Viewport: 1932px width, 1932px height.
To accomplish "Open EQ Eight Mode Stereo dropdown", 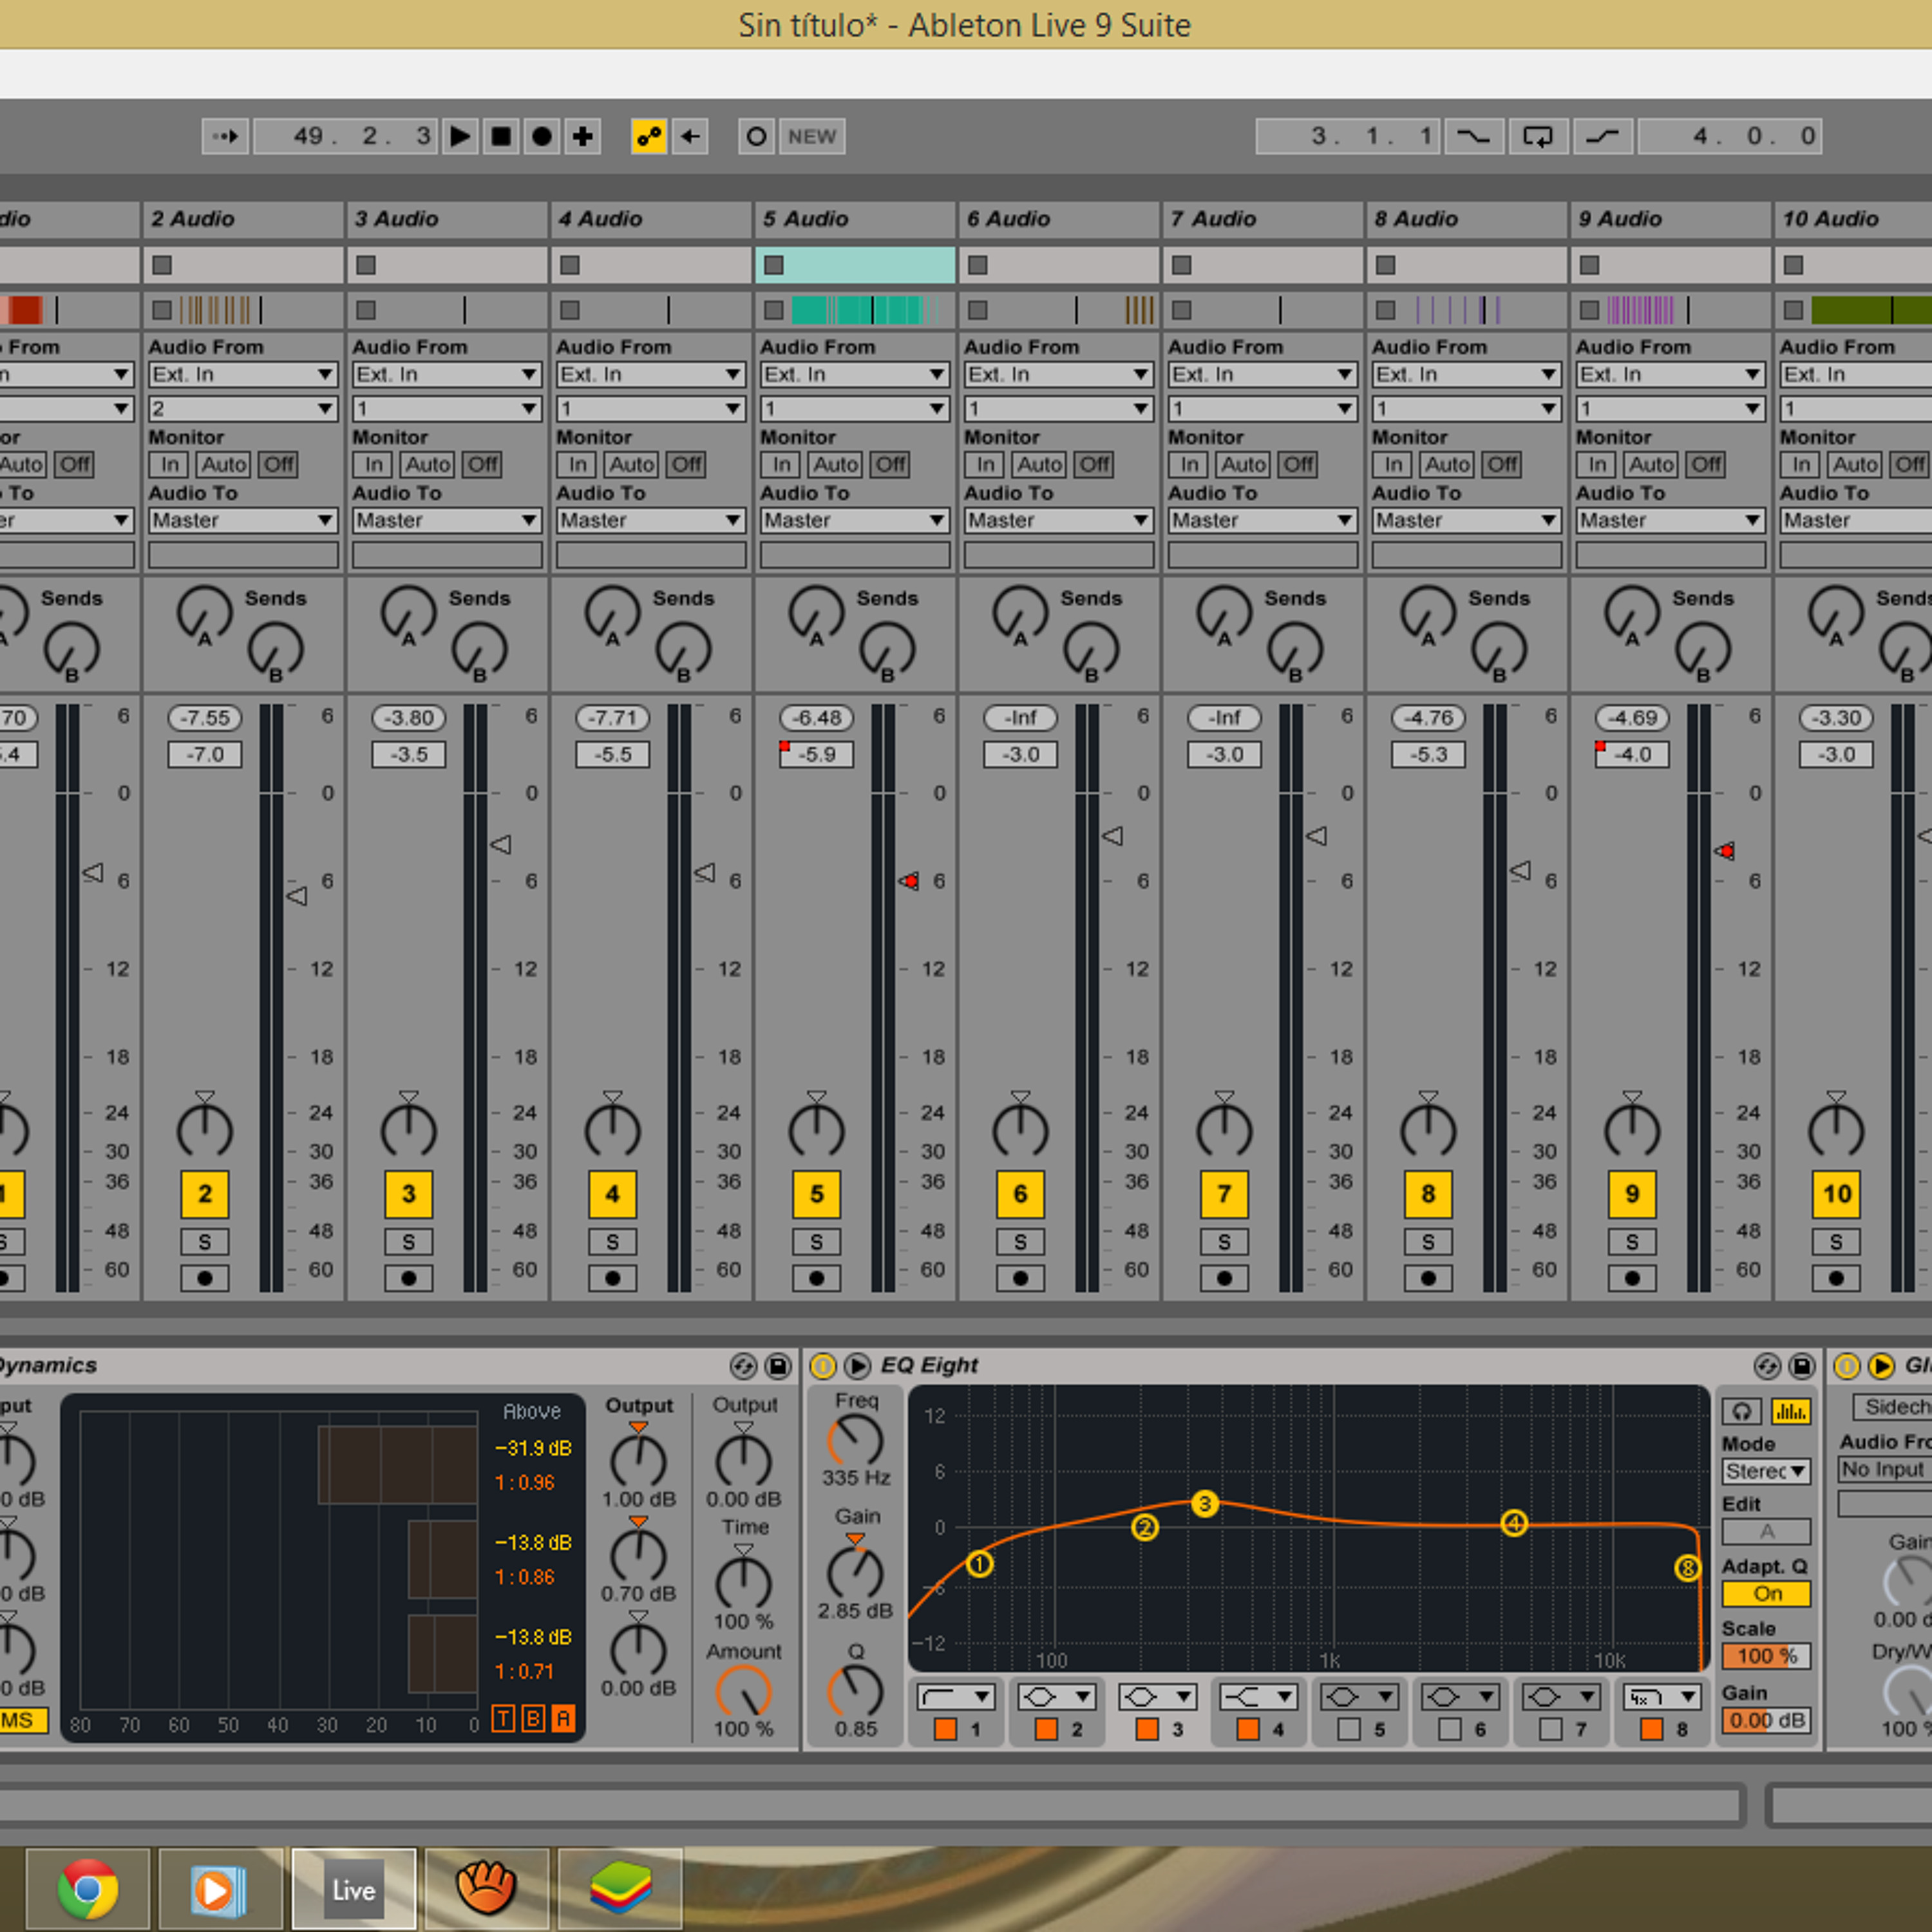I will [1767, 1471].
